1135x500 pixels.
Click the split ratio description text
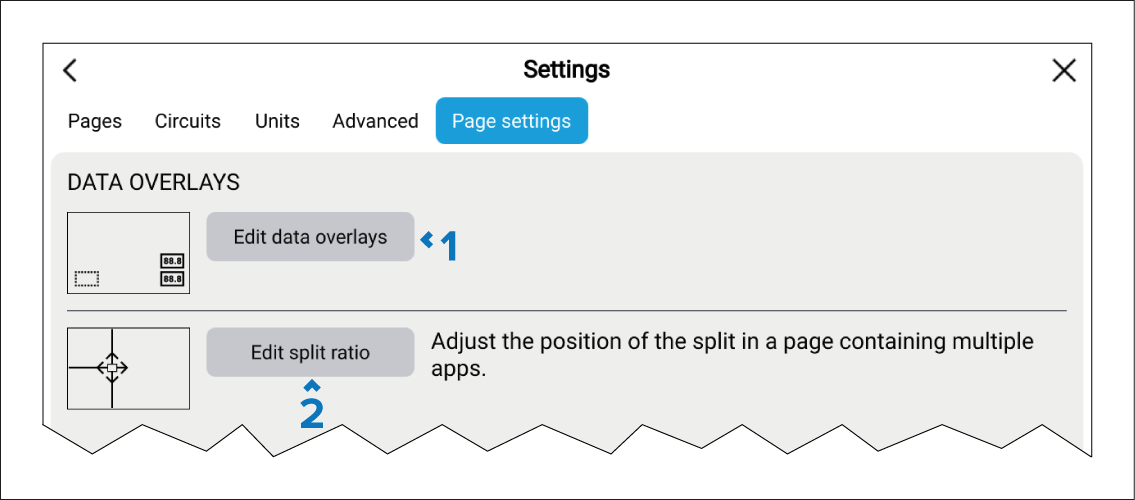731,354
